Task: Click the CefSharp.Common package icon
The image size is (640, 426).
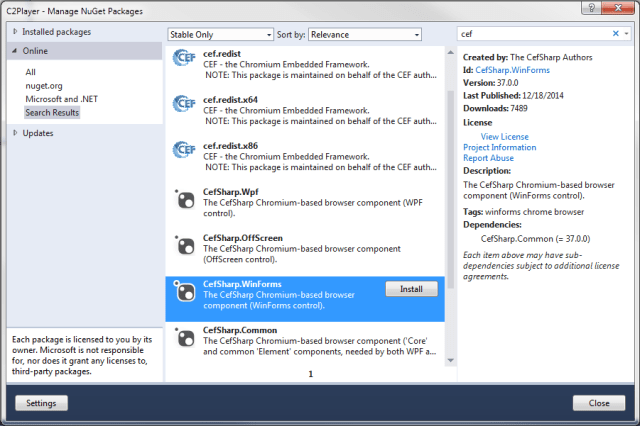Action: point(184,338)
